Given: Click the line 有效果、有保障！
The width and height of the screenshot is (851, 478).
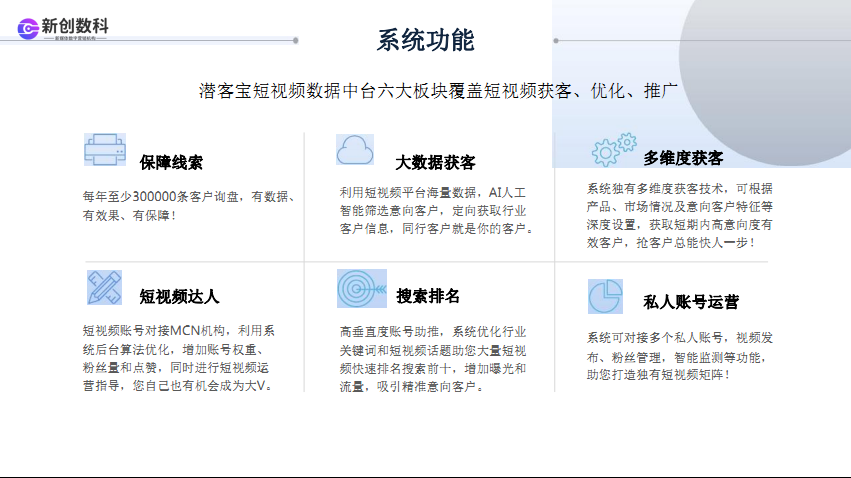Looking at the screenshot, I should point(130,215).
